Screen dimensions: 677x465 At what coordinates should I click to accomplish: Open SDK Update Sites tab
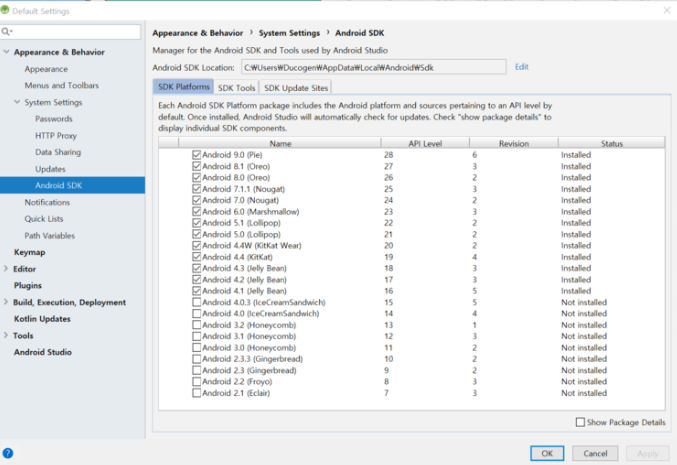click(296, 88)
